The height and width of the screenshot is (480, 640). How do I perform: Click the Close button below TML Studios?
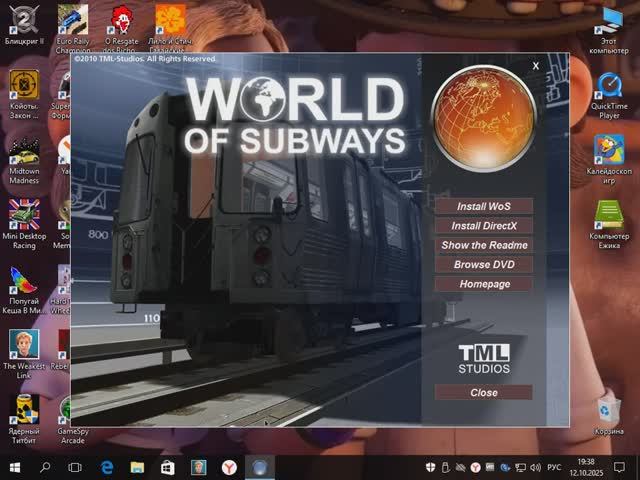pos(484,393)
